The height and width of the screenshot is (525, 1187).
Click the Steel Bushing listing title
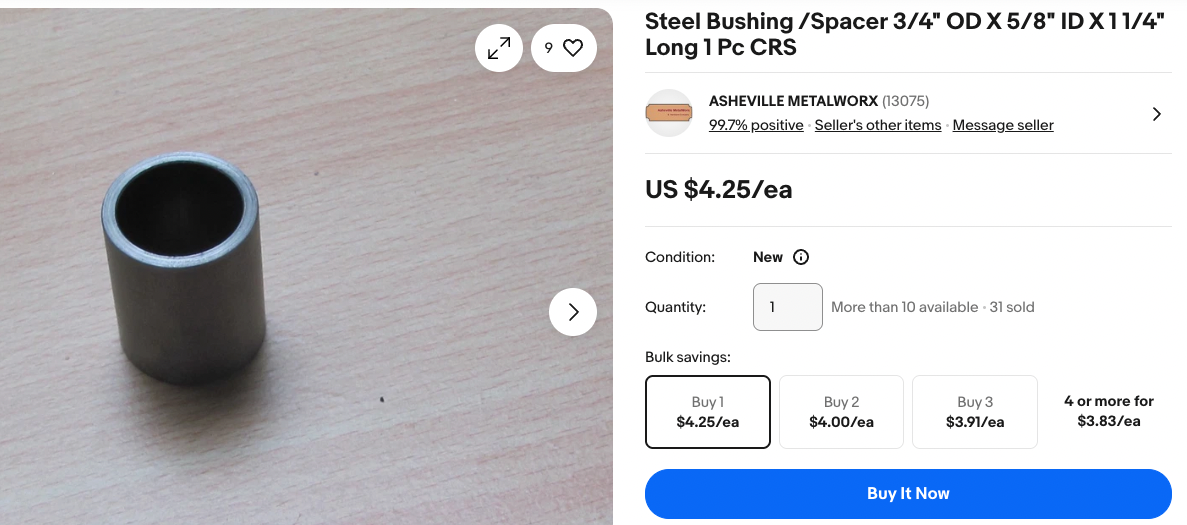click(905, 34)
